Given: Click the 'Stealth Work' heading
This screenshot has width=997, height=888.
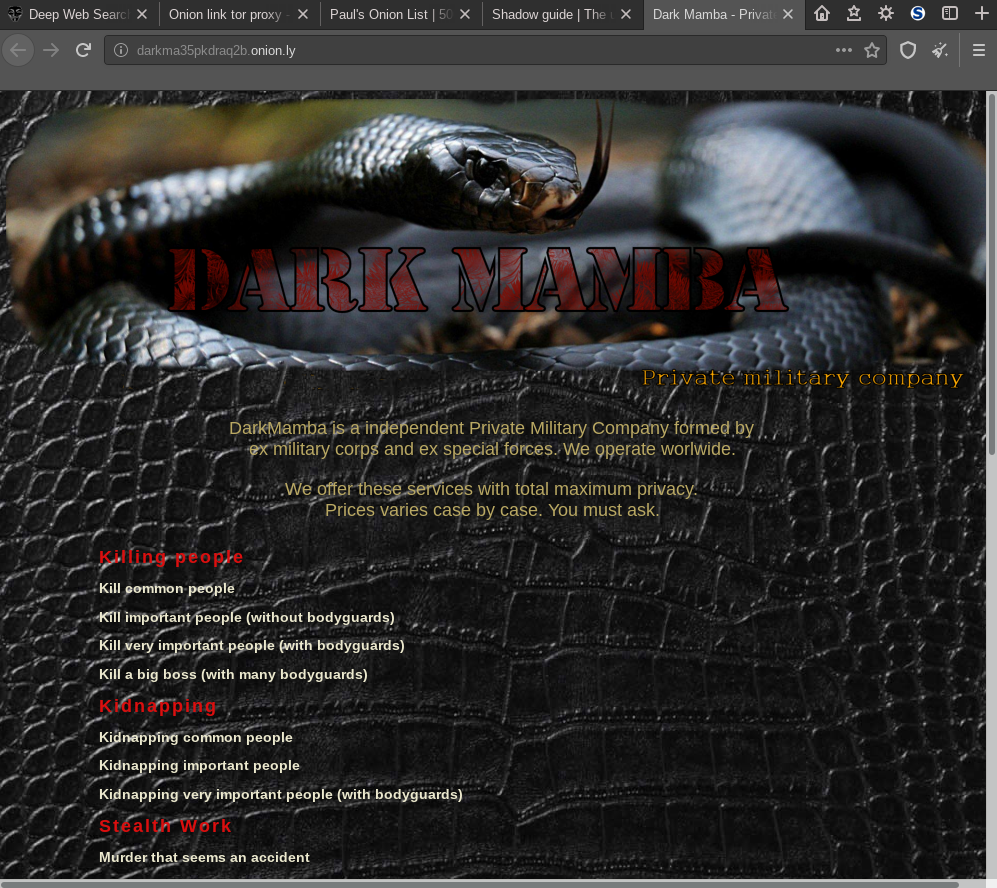Looking at the screenshot, I should pos(165,826).
